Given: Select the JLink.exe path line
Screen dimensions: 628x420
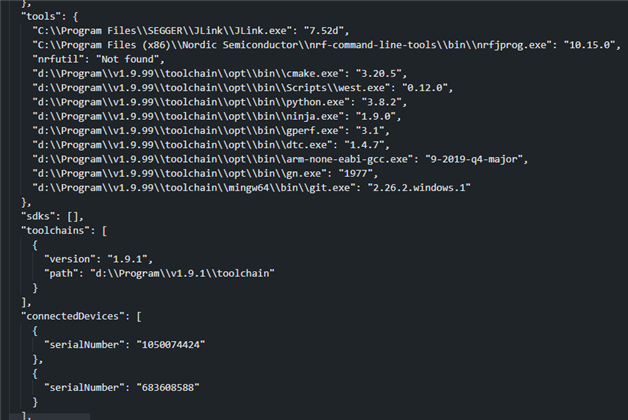Looking at the screenshot, I should (191, 31).
